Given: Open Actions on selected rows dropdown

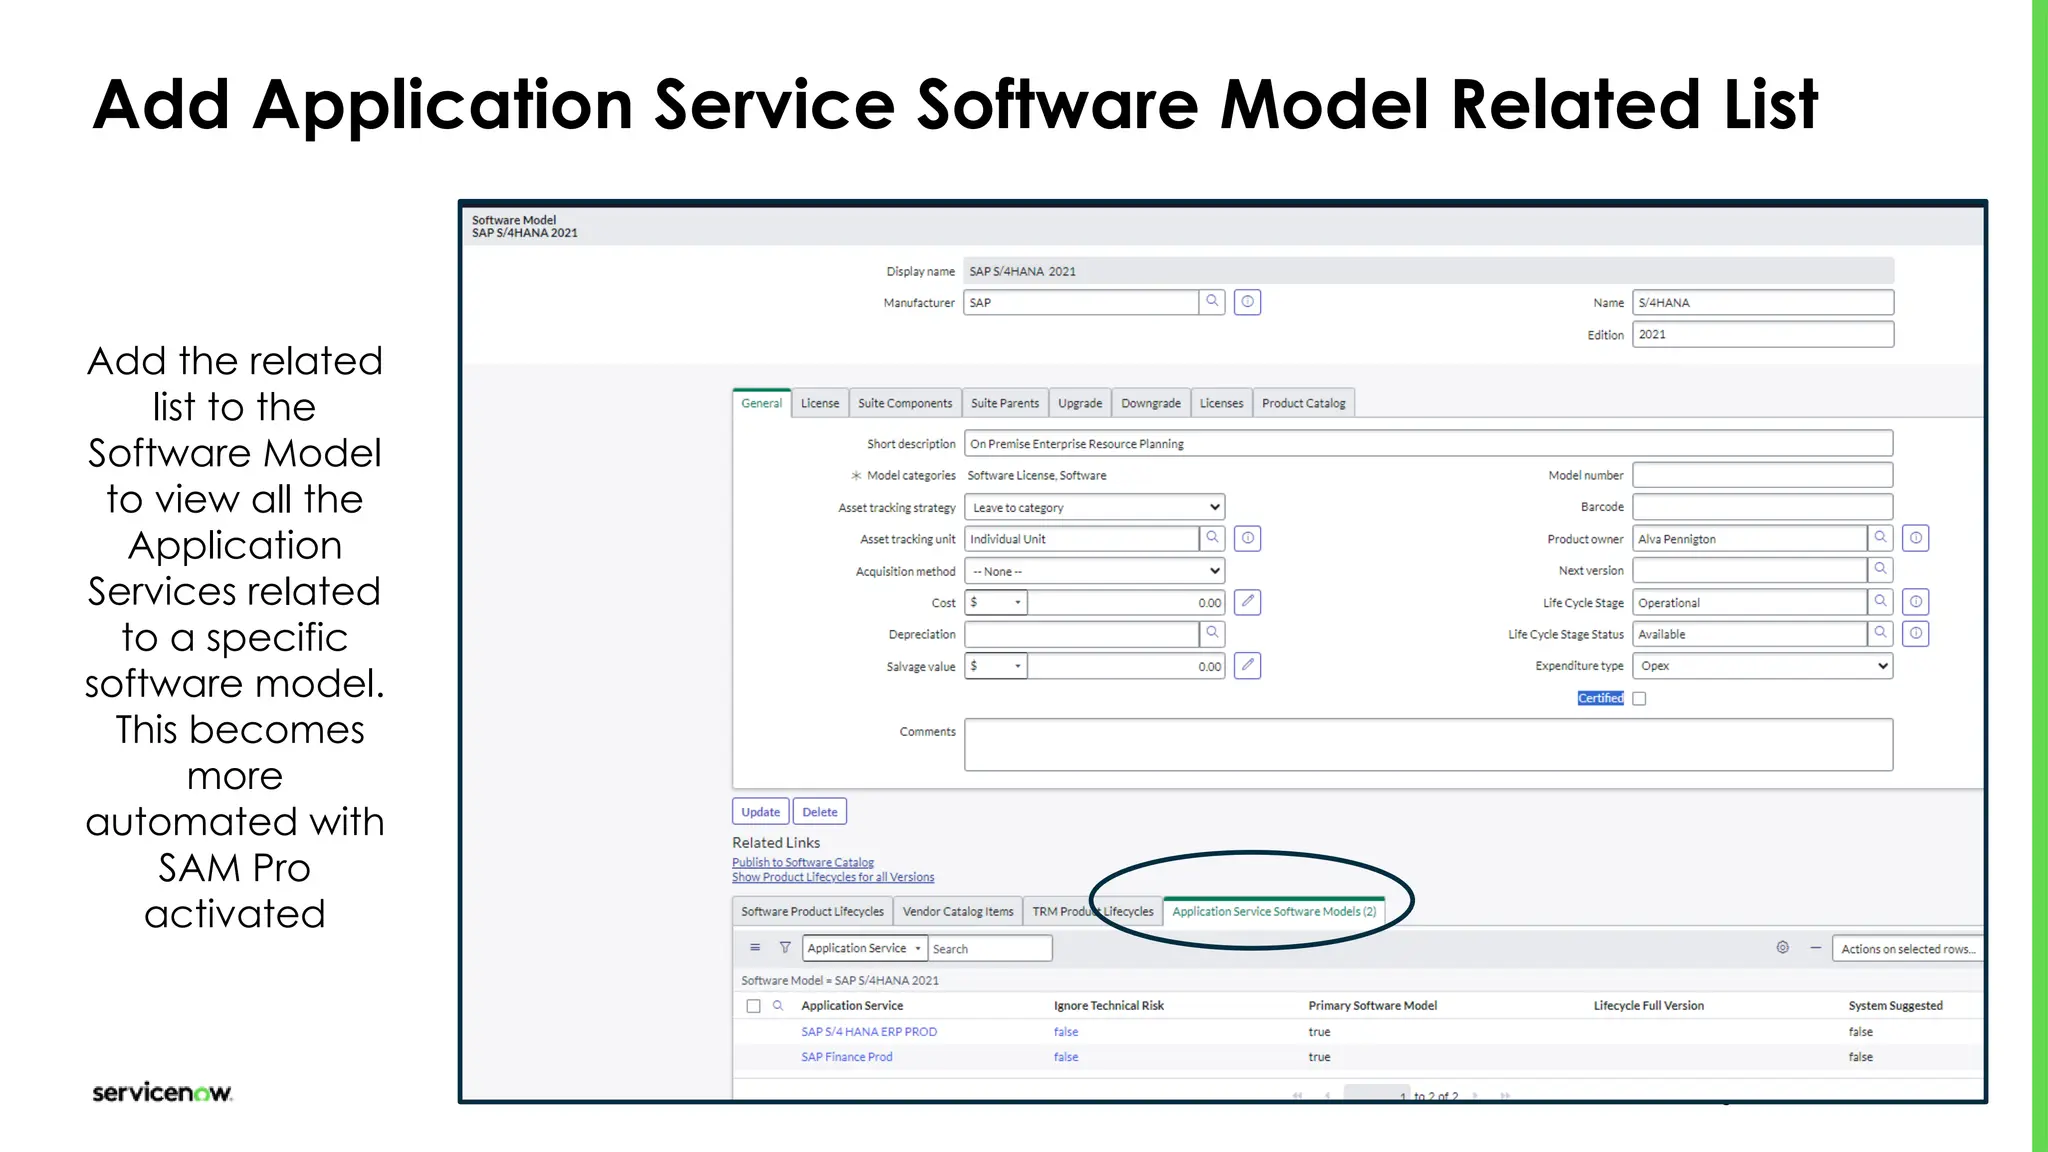Looking at the screenshot, I should click(1907, 949).
